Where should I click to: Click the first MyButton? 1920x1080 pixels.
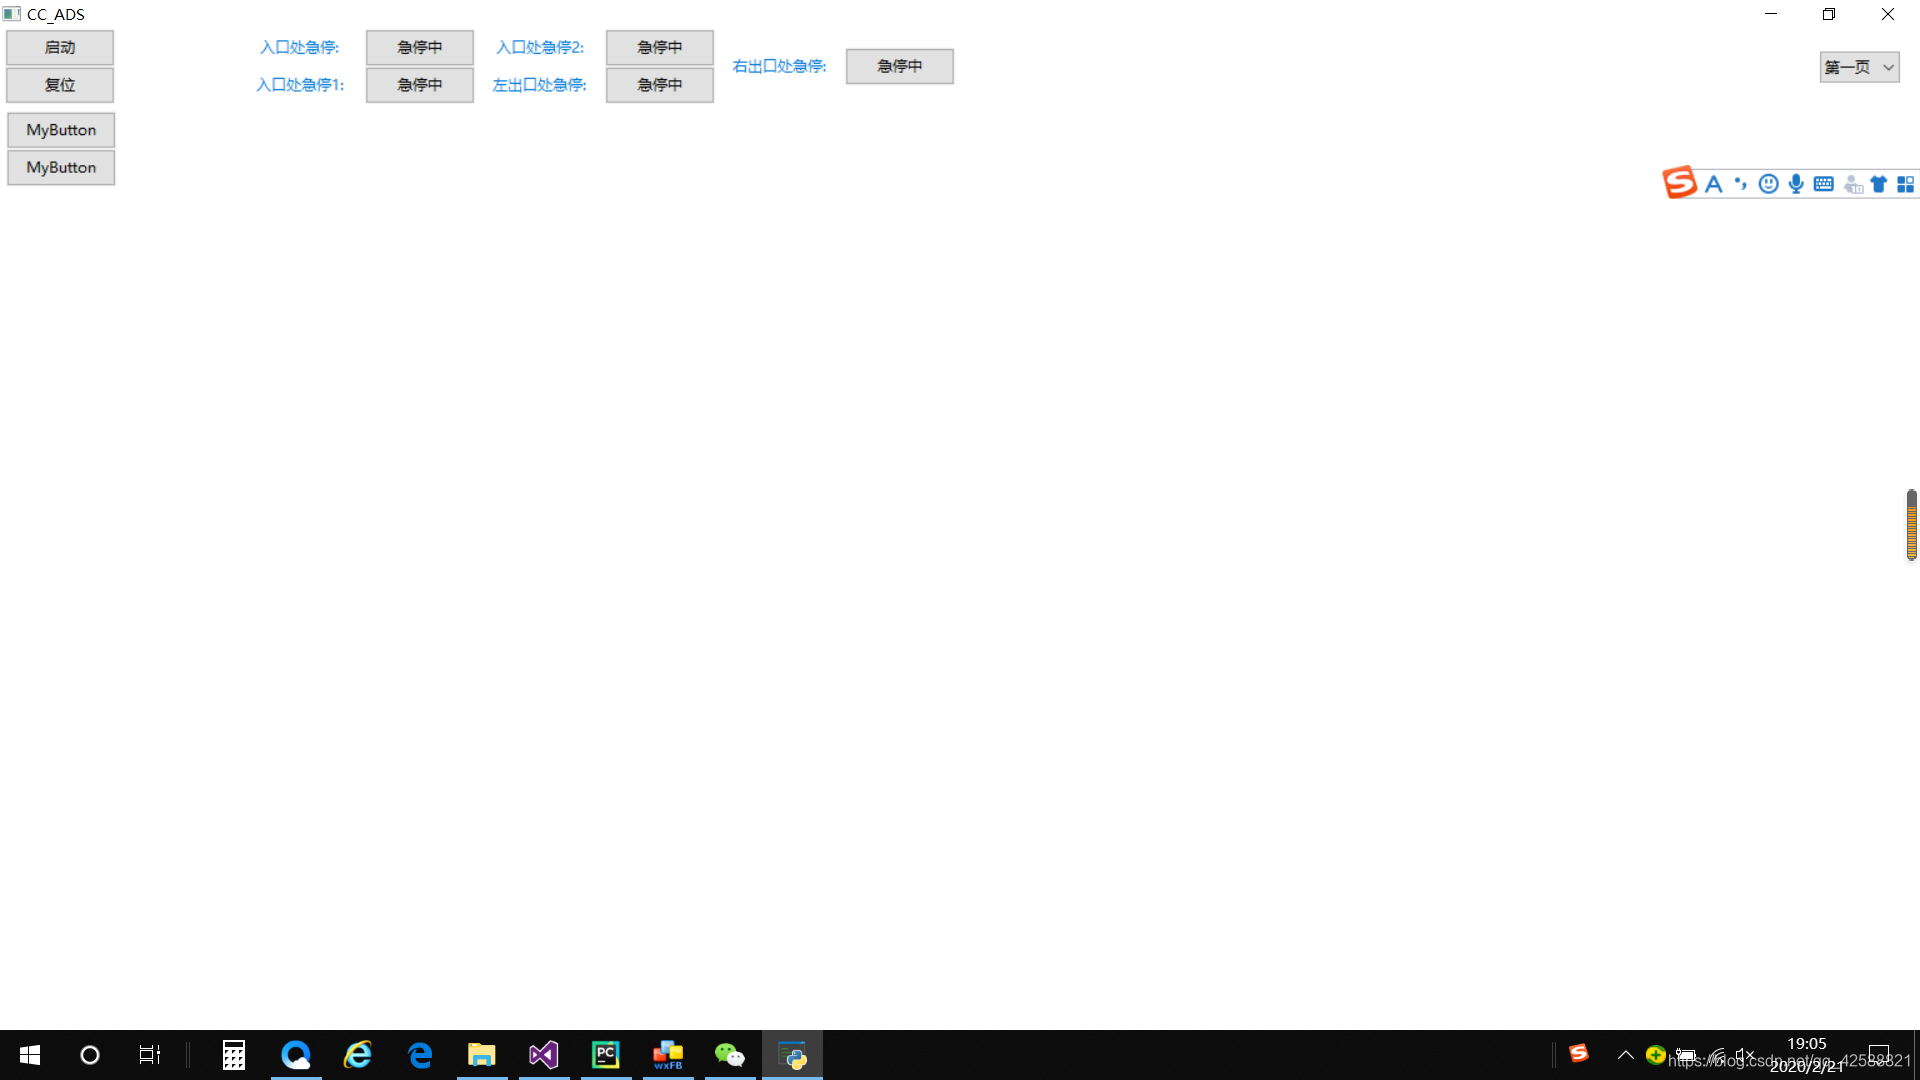click(x=61, y=130)
